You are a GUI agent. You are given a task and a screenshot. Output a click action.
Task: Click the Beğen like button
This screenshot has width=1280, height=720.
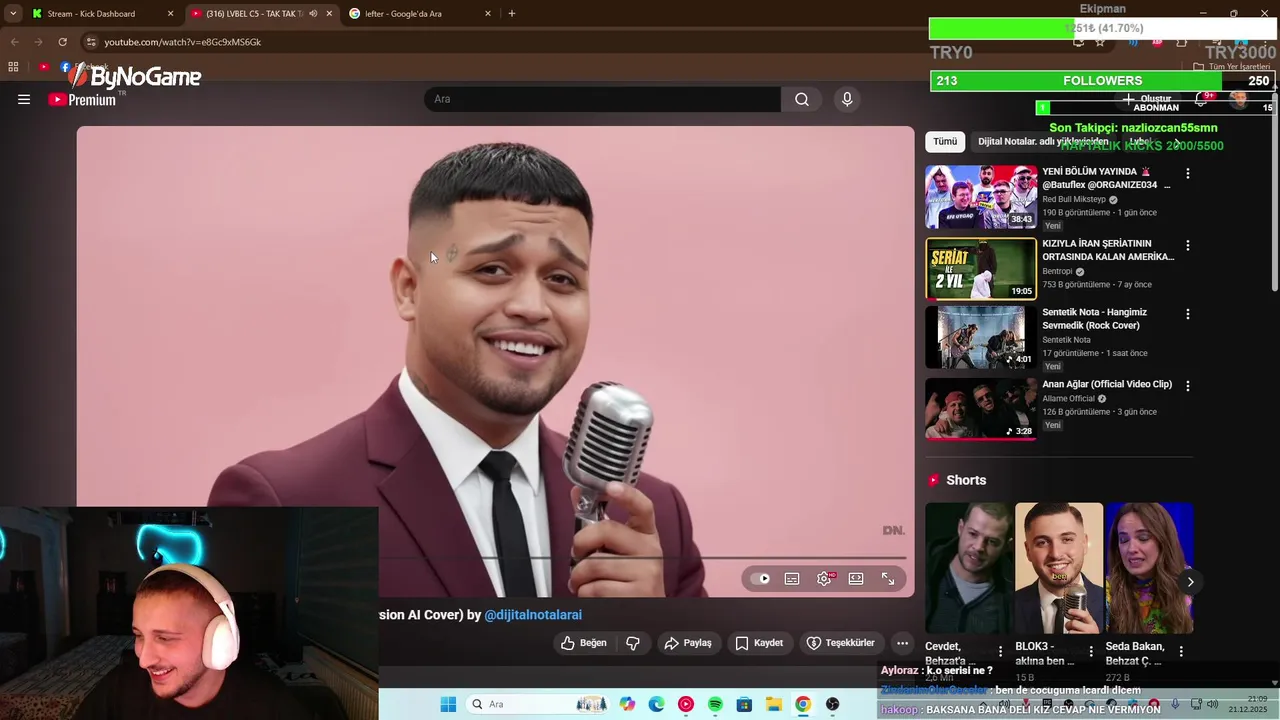click(584, 643)
